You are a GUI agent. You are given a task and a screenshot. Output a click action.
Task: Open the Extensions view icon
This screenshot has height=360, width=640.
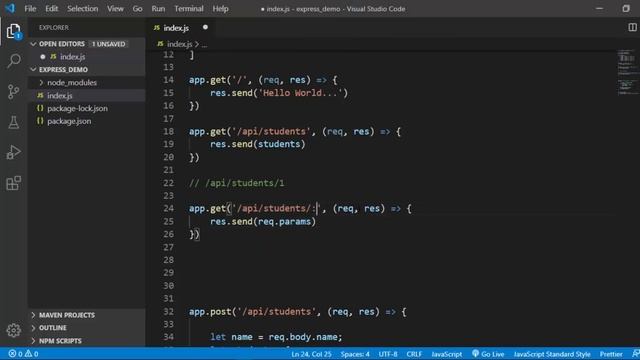pyautogui.click(x=13, y=183)
